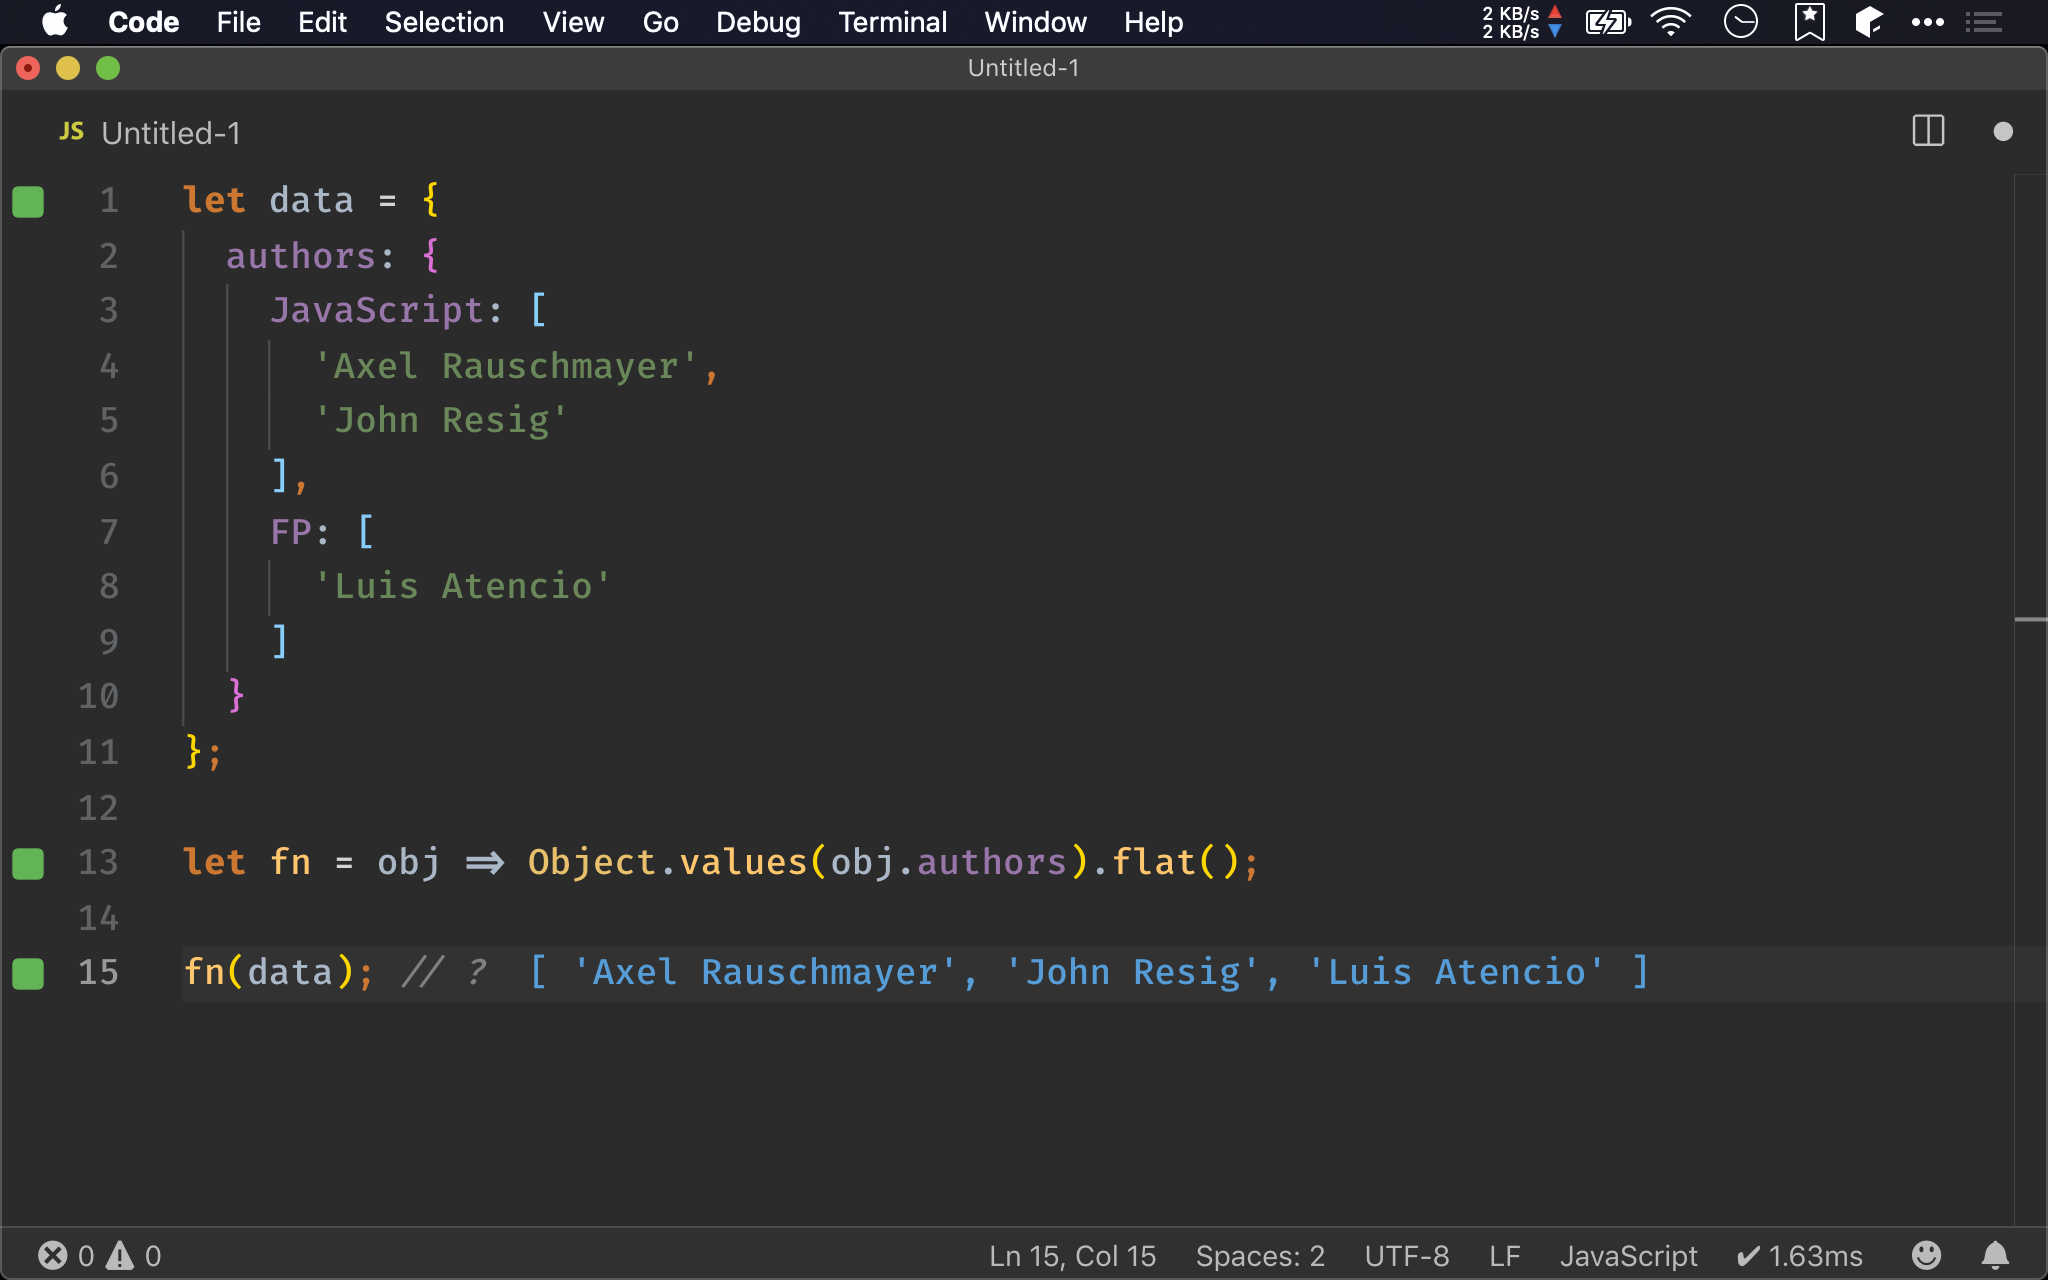Open the Terminal menu
Image resolution: width=2048 pixels, height=1280 pixels.
(892, 22)
